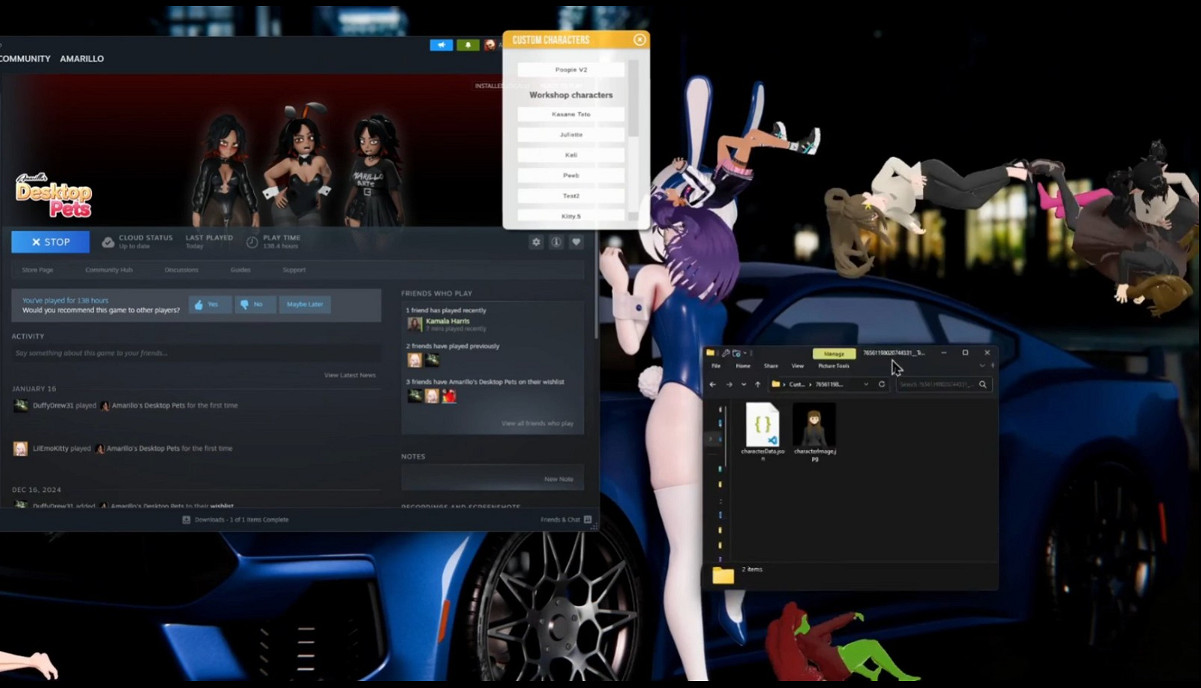1201x688 pixels.
Task: Refresh the Explorer folder view
Action: pos(881,384)
